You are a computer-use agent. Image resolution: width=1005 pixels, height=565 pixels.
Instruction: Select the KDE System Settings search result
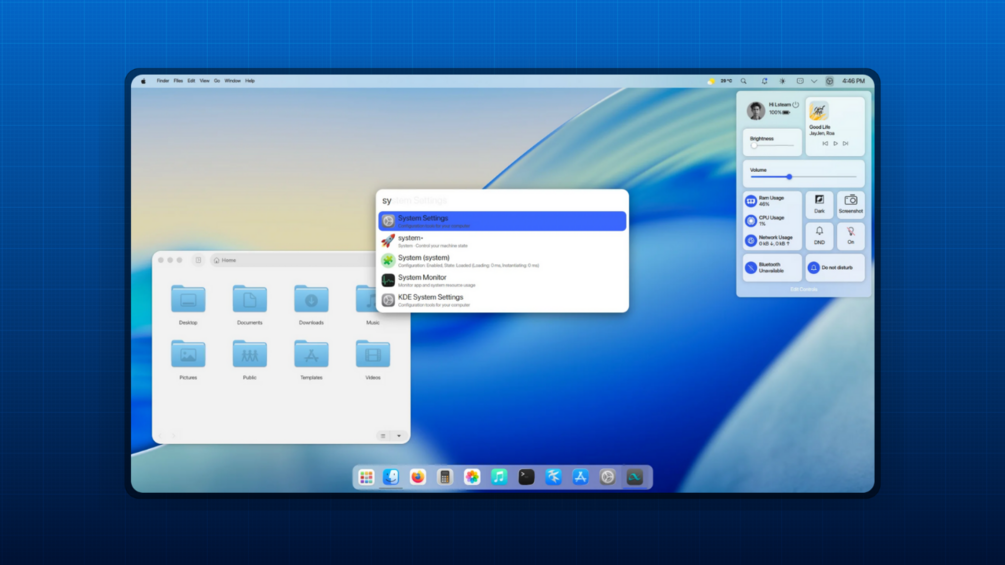502,300
